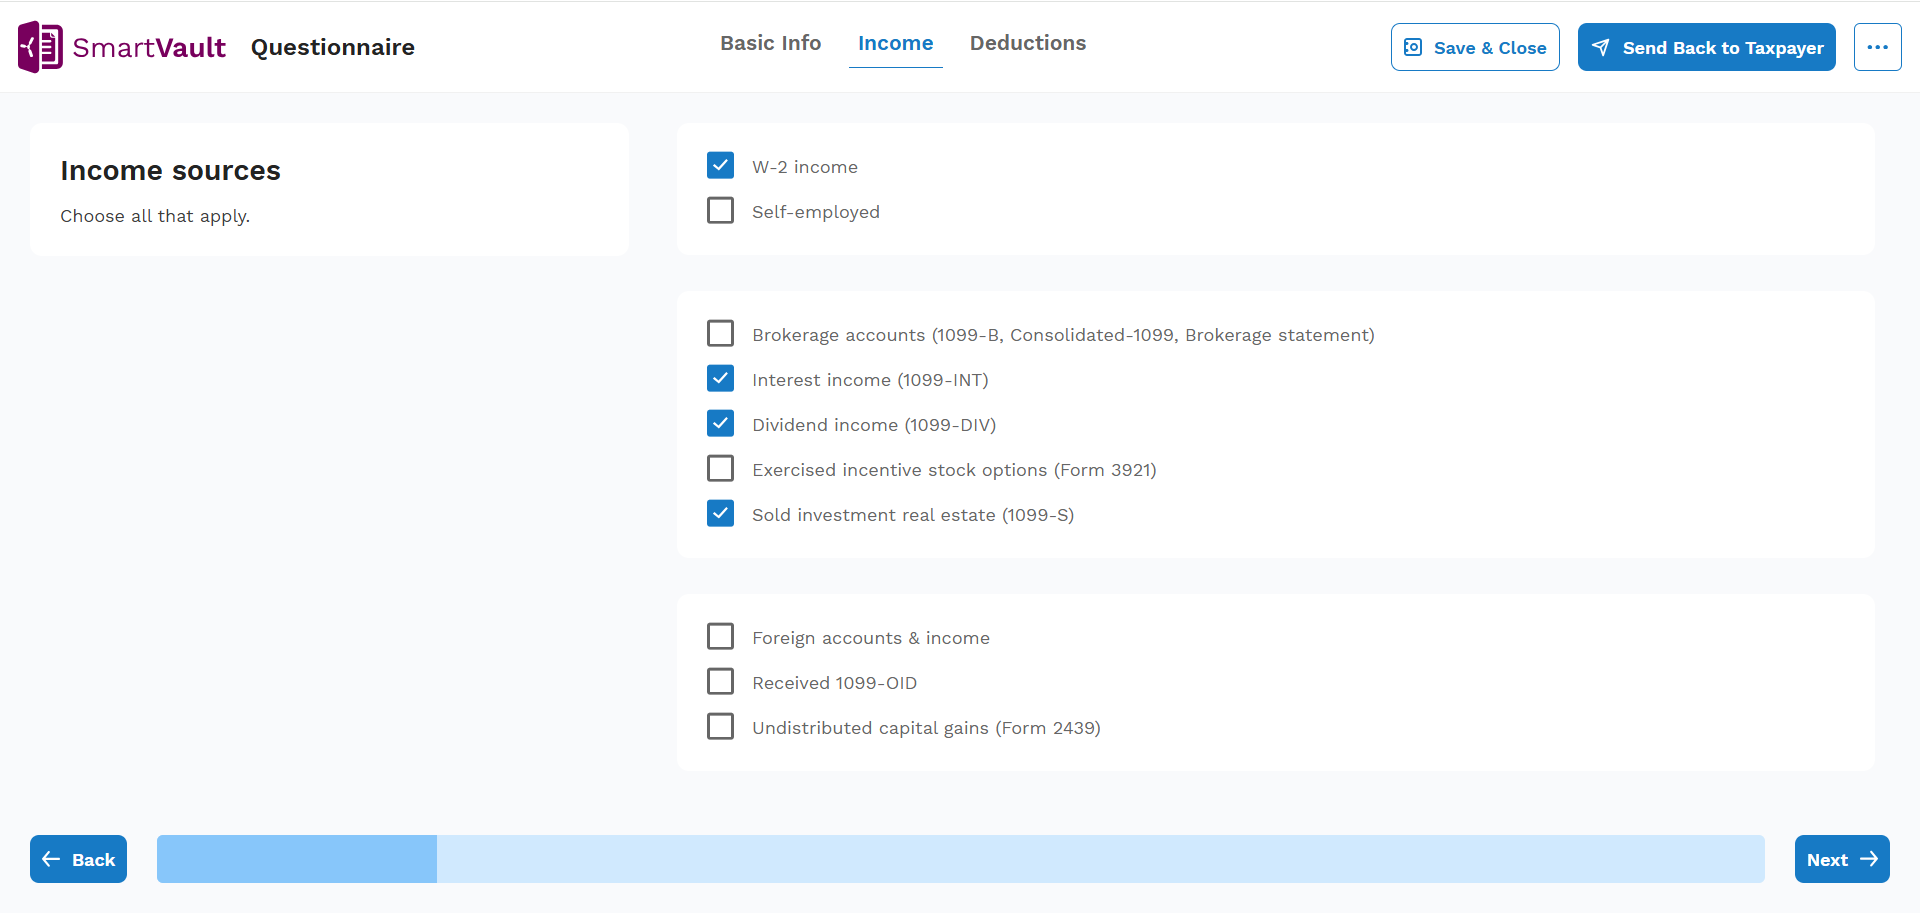Switch to the Basic Info tab
Screen dimensions: 1920x913
770,43
